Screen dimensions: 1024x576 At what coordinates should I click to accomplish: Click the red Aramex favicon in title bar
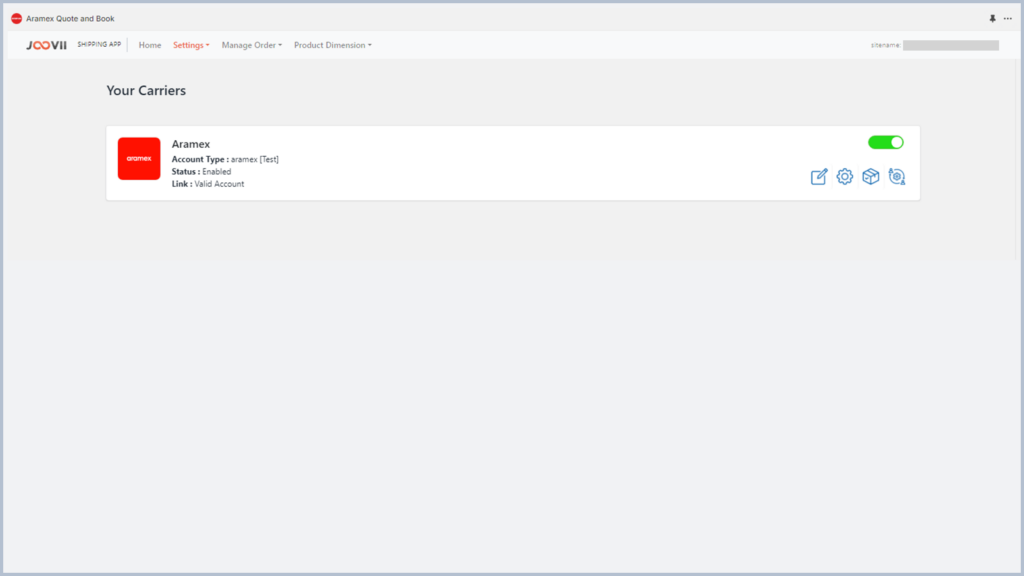pos(16,18)
